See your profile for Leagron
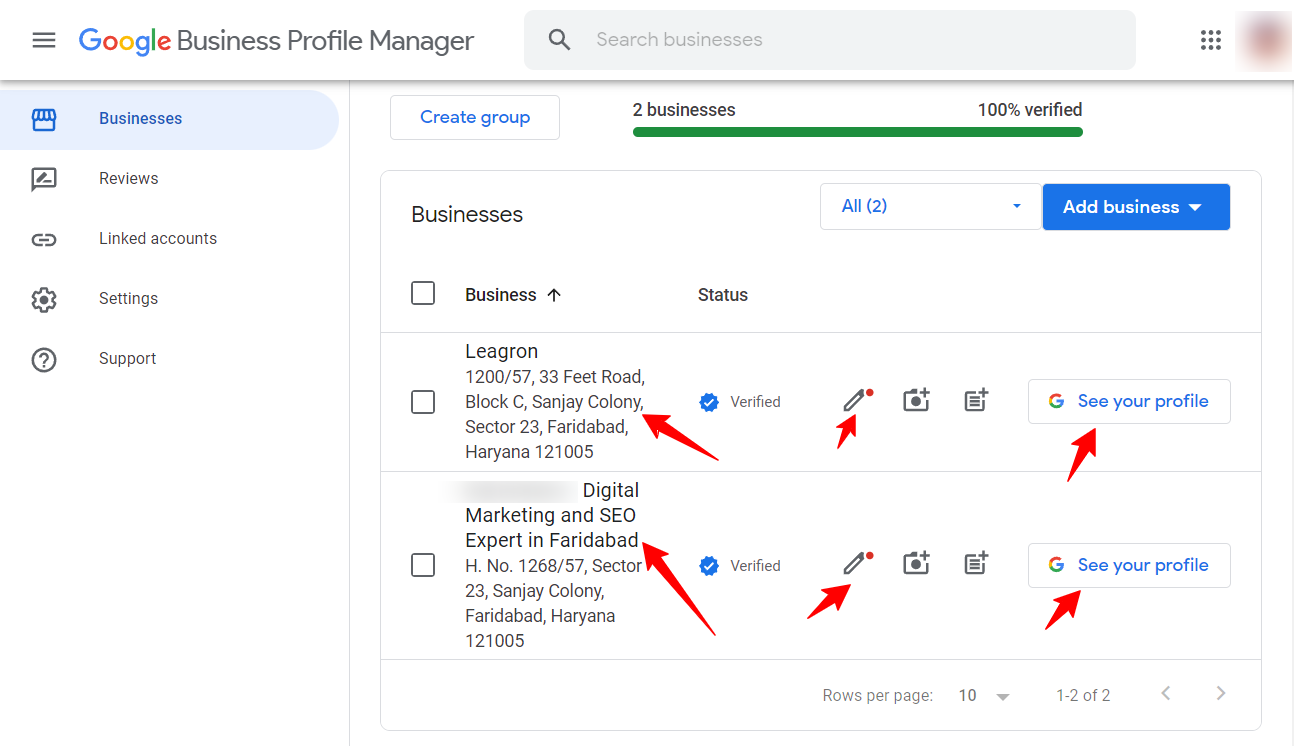The height and width of the screenshot is (746, 1294). (1129, 401)
